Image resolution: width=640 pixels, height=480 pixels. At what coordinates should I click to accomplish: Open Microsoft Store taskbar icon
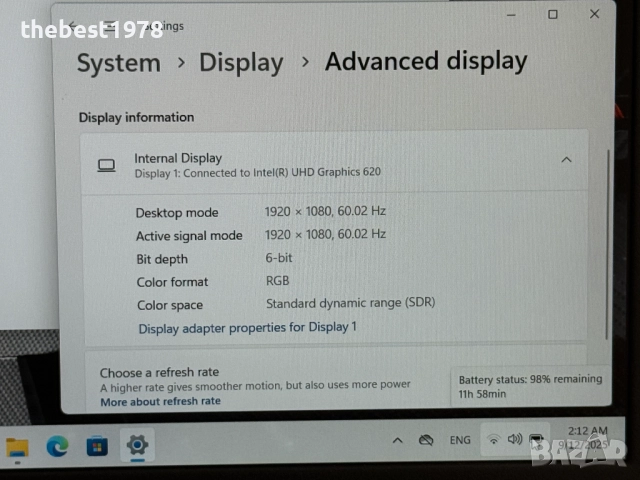pos(97,446)
